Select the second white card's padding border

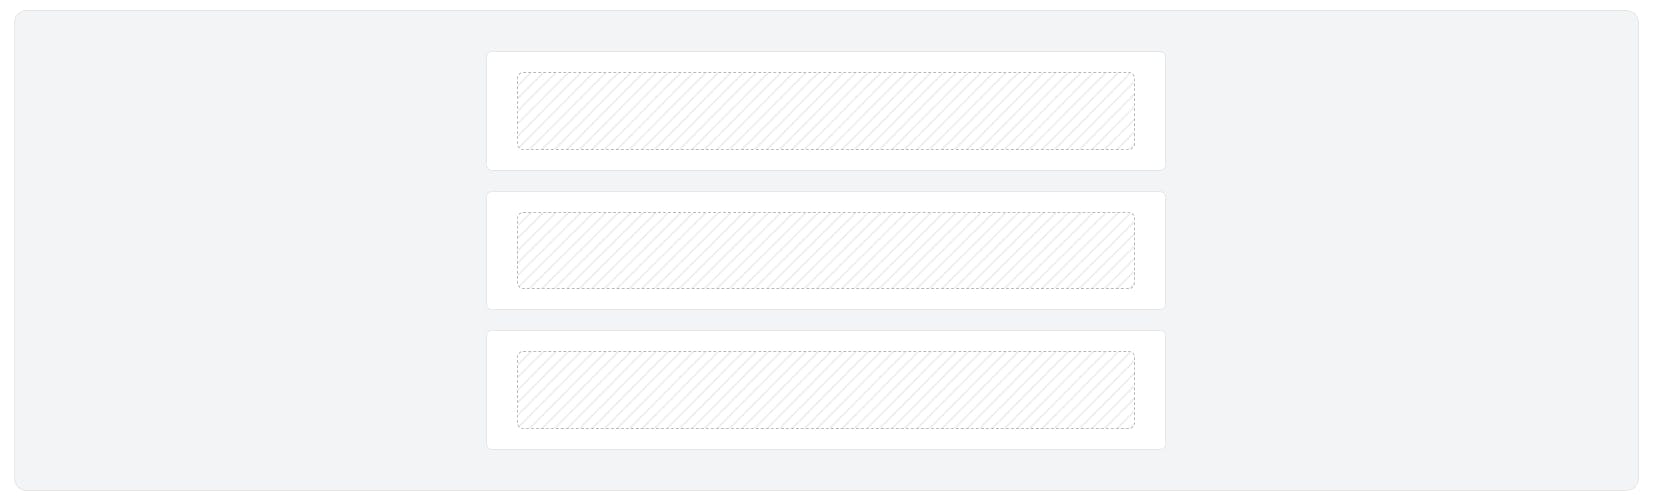(x=826, y=201)
